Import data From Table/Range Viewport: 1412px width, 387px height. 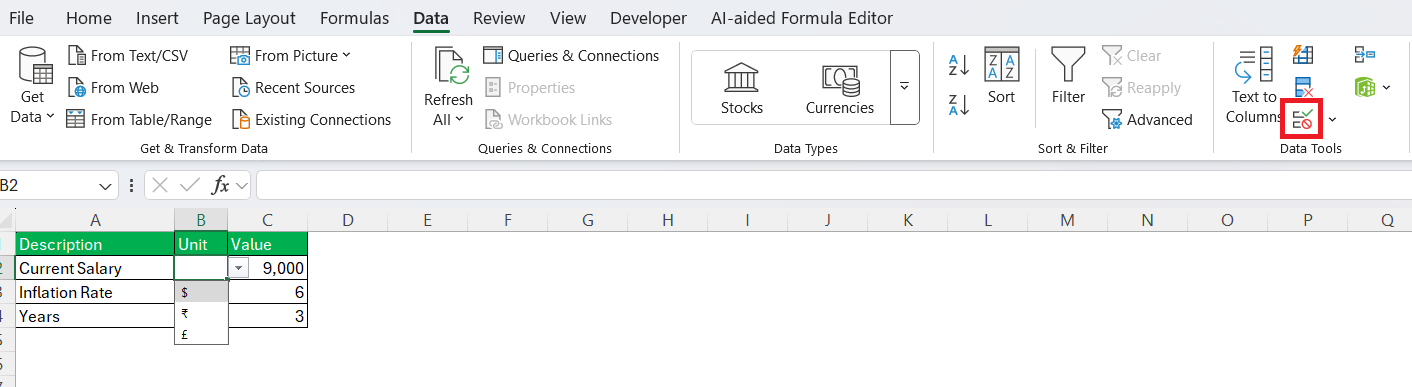pos(139,120)
